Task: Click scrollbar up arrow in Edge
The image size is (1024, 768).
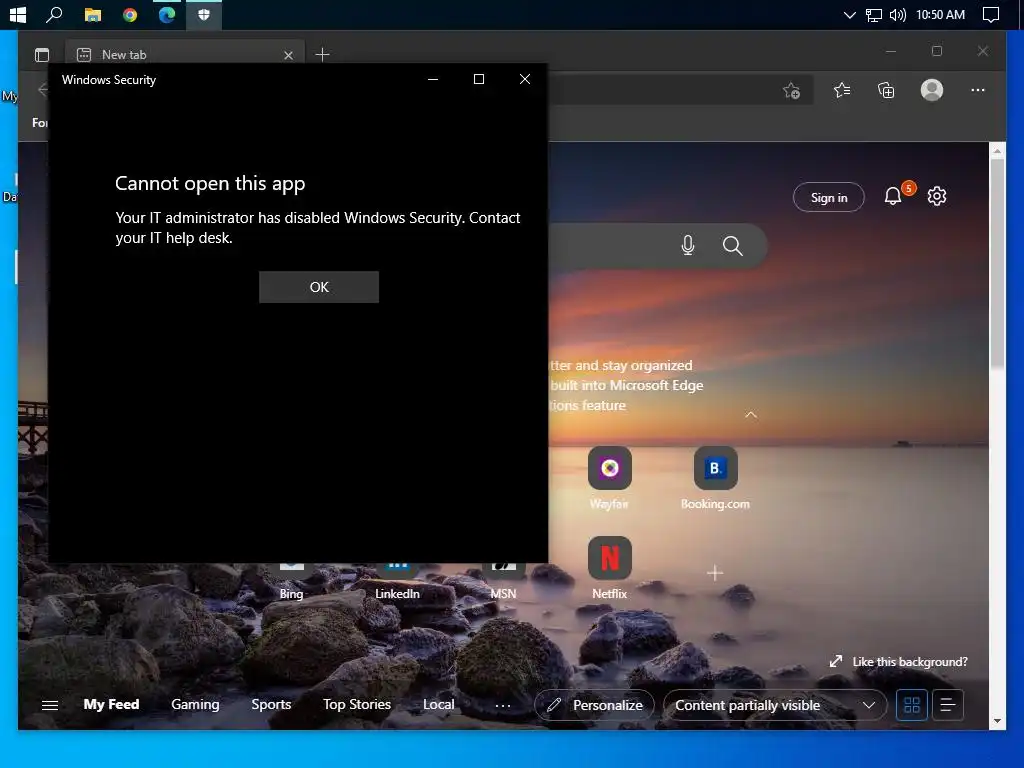Action: [x=997, y=151]
